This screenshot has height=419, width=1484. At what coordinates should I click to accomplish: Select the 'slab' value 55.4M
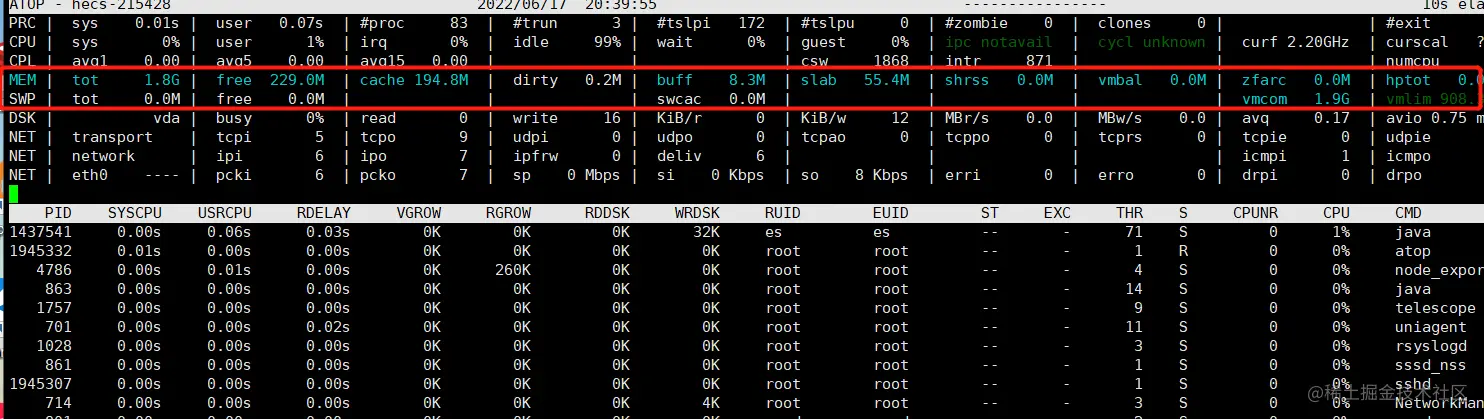click(x=887, y=80)
